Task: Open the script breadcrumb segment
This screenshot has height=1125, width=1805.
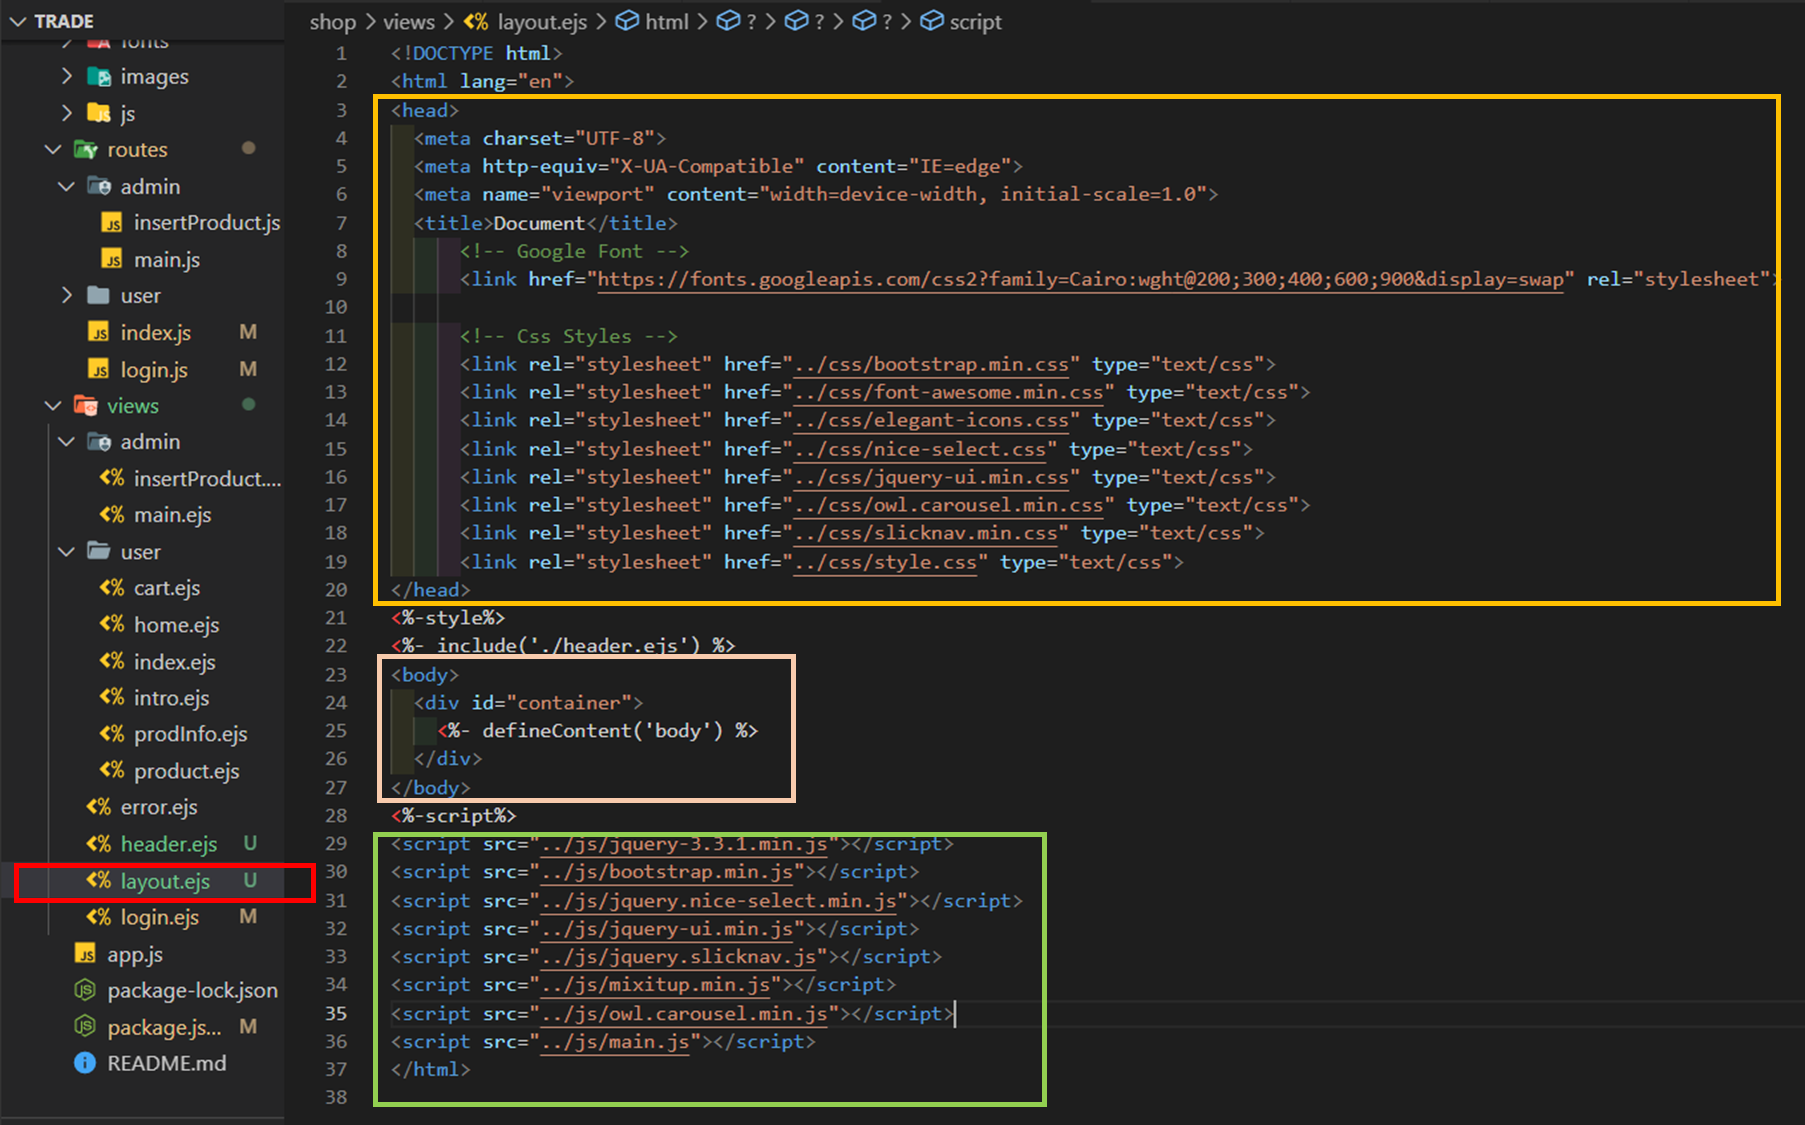Action: pyautogui.click(x=975, y=22)
